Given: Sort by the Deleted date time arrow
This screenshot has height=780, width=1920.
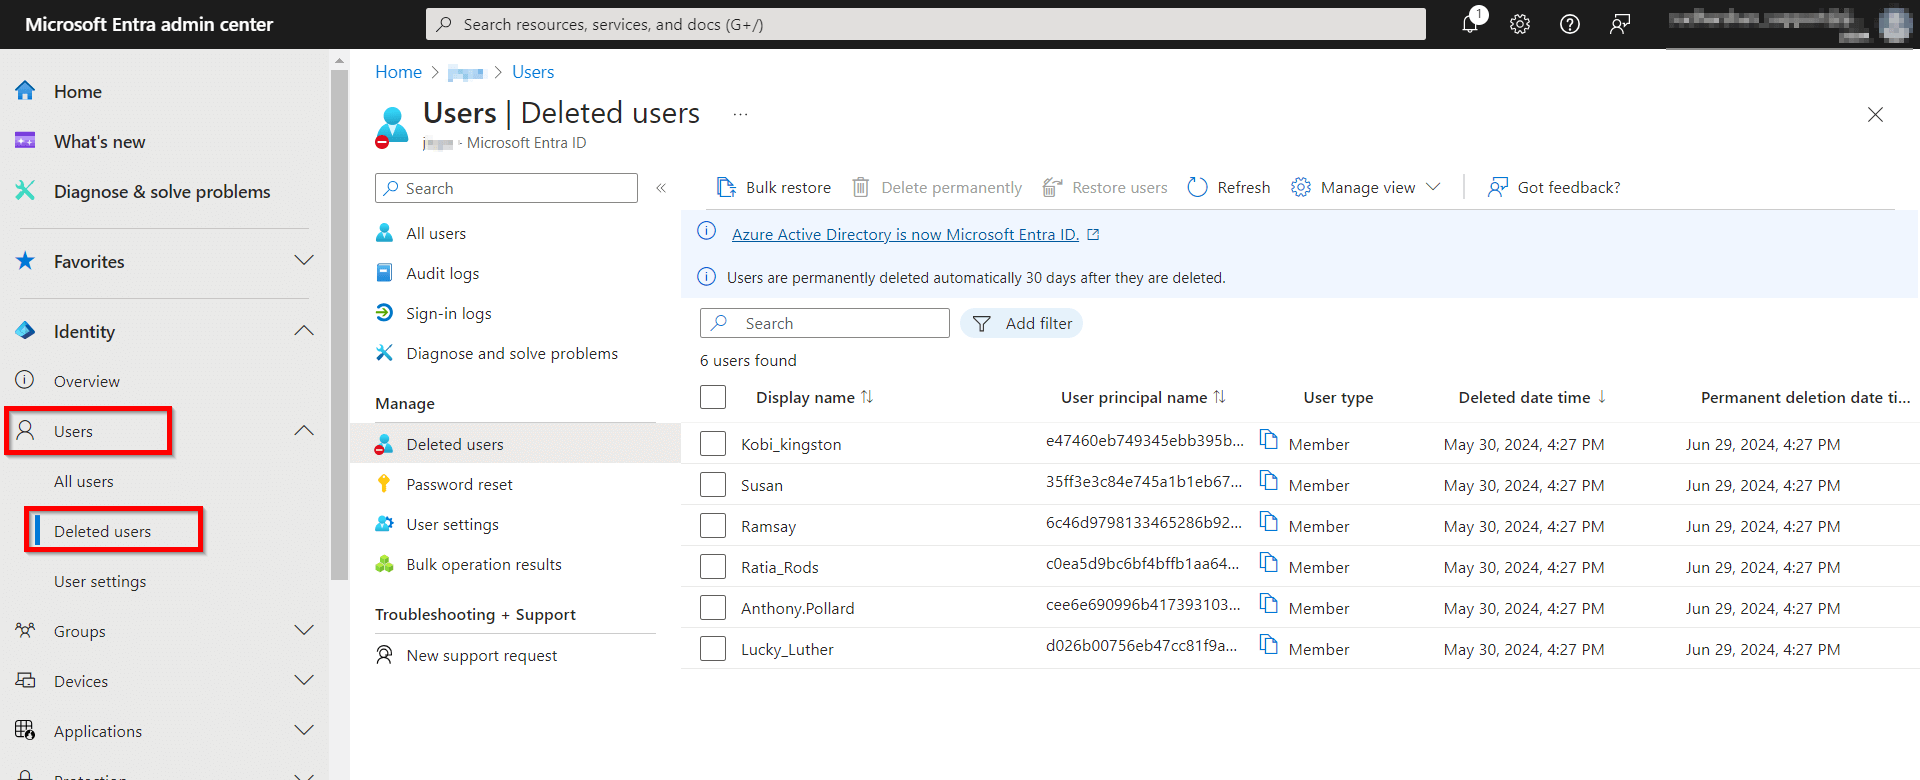Looking at the screenshot, I should [1602, 397].
